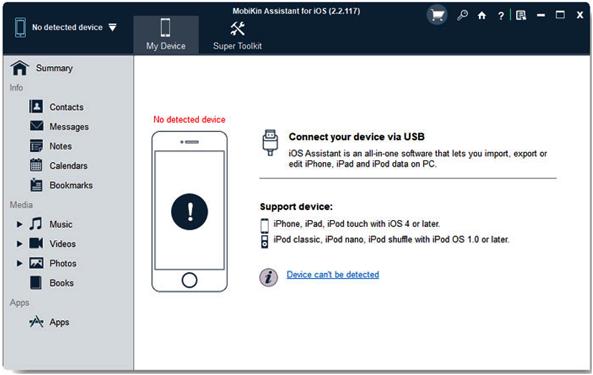Expand the Photos category arrow
Image resolution: width=593 pixels, height=375 pixels.
point(19,263)
